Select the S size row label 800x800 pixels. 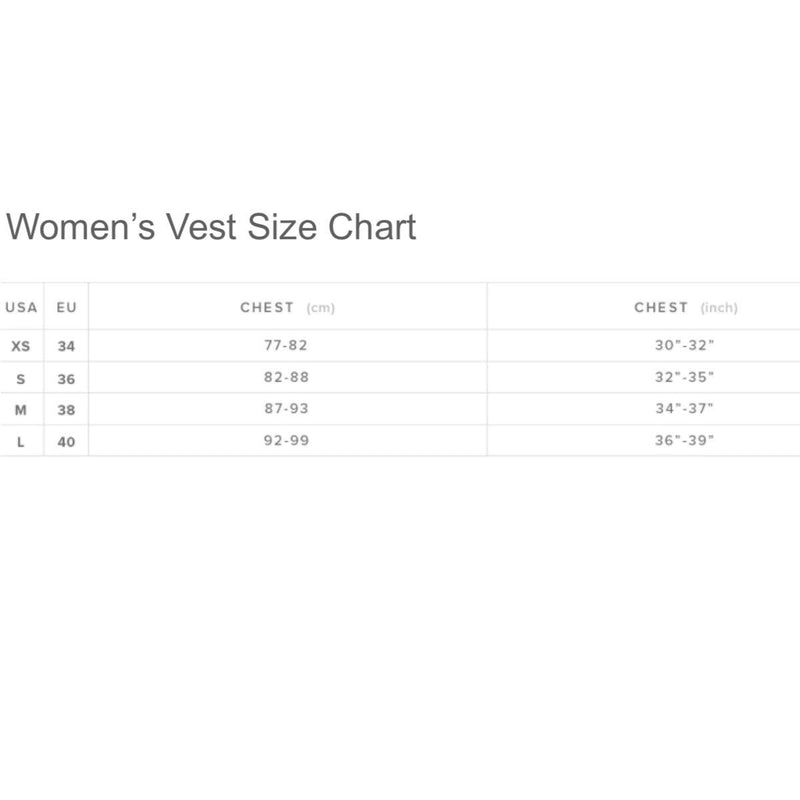point(21,378)
